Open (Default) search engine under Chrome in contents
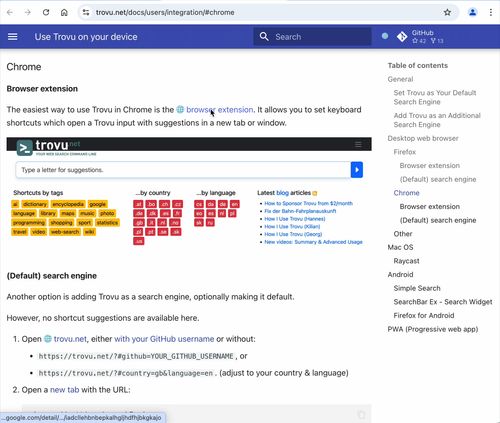This screenshot has width=500, height=423. pyautogui.click(x=438, y=220)
